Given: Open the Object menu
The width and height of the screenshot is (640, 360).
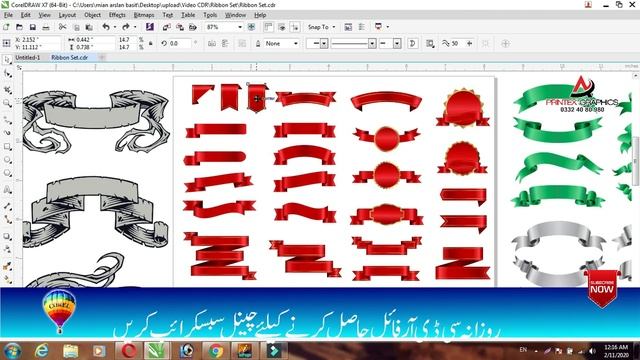Looking at the screenshot, I should (92, 15).
